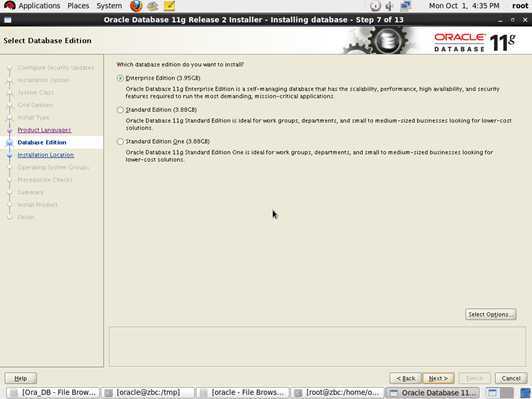Viewport: 532px width, 399px height.
Task: Launch Firefox from the top panel
Action: point(136,6)
